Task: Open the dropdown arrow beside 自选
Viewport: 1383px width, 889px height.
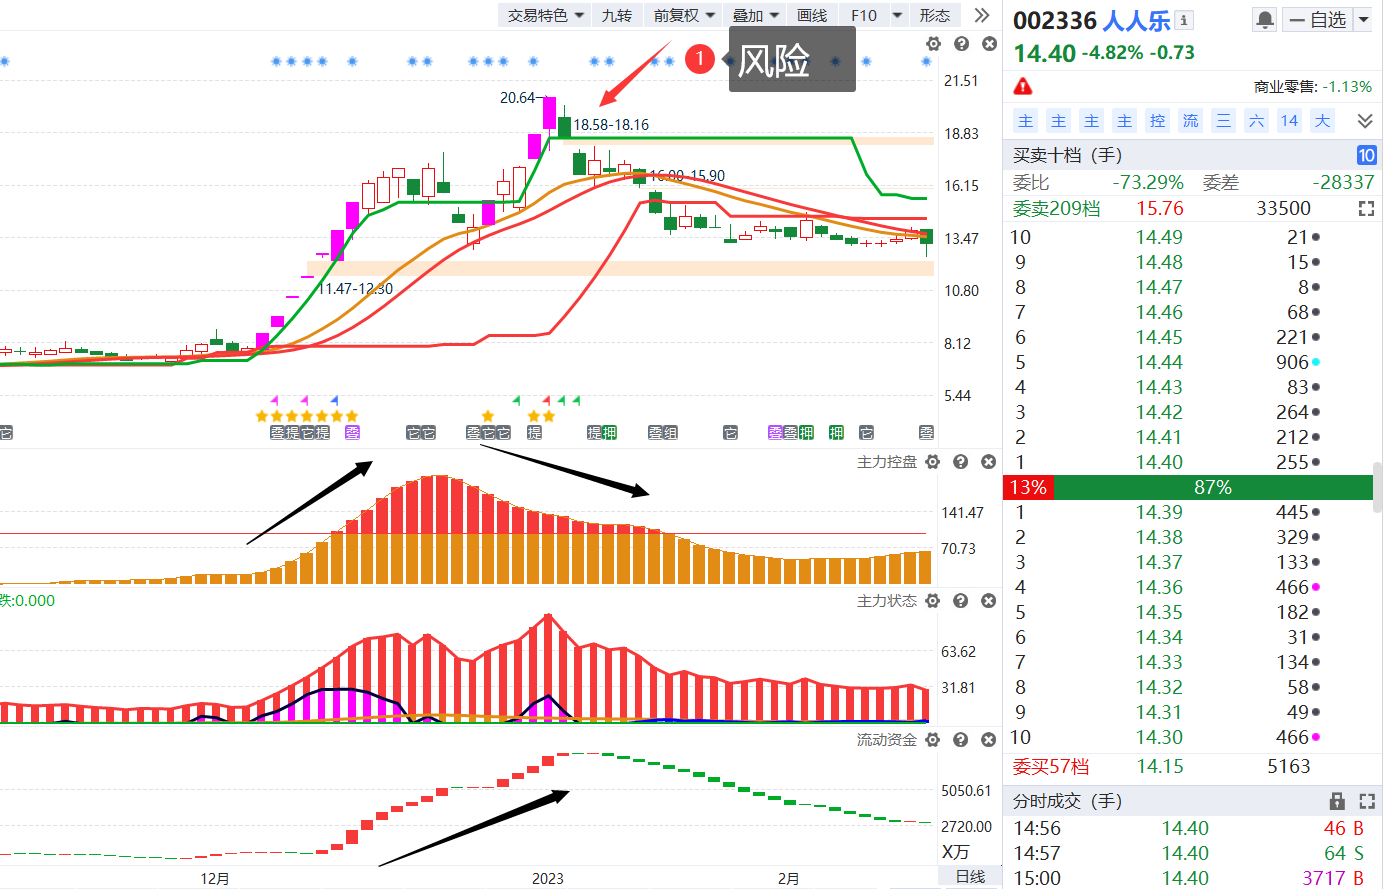Action: pos(1363,20)
